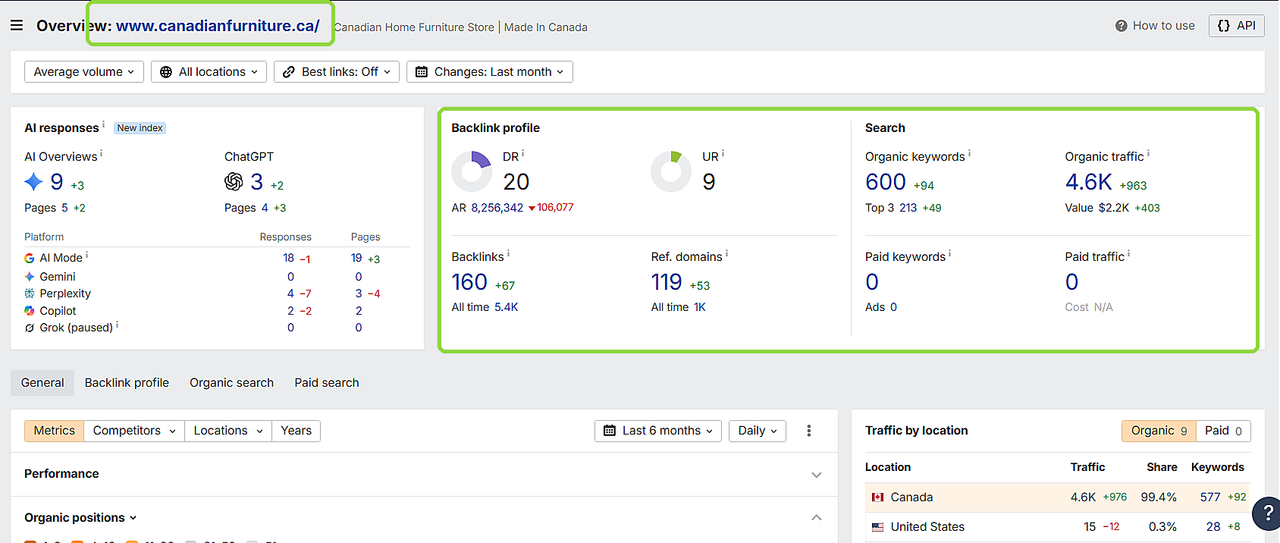Image resolution: width=1280 pixels, height=543 pixels.
Task: Click the www.canadianfurniture.ca/ URL link
Action: pos(218,26)
